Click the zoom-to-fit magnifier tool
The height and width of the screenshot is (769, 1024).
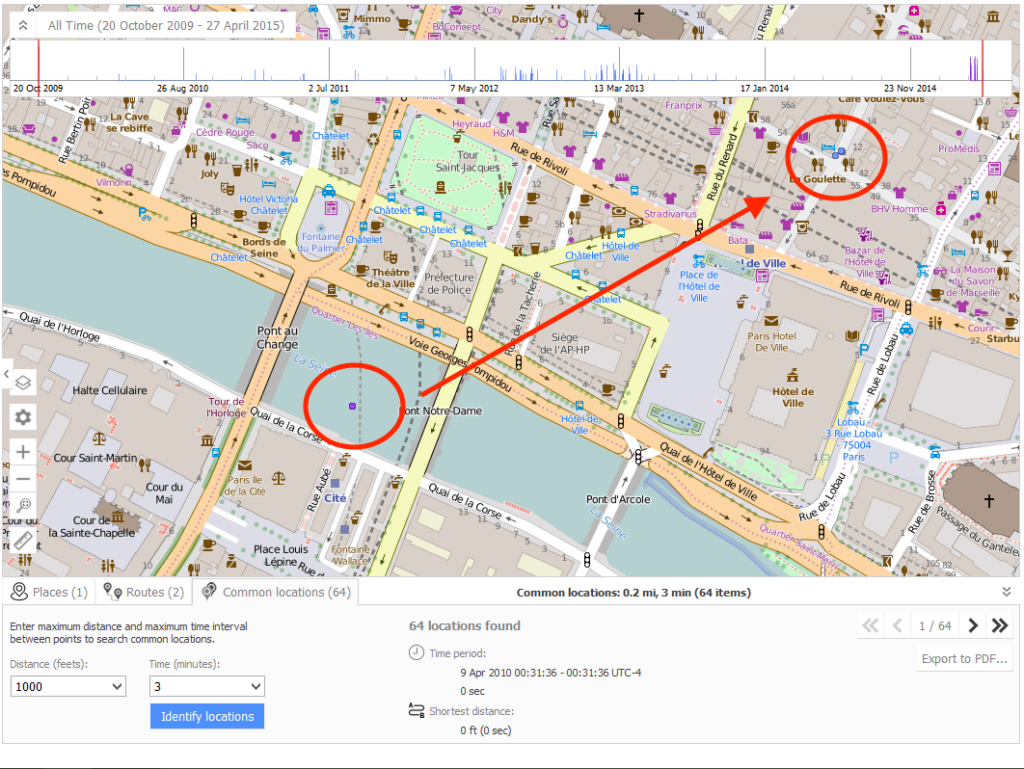pos(24,505)
